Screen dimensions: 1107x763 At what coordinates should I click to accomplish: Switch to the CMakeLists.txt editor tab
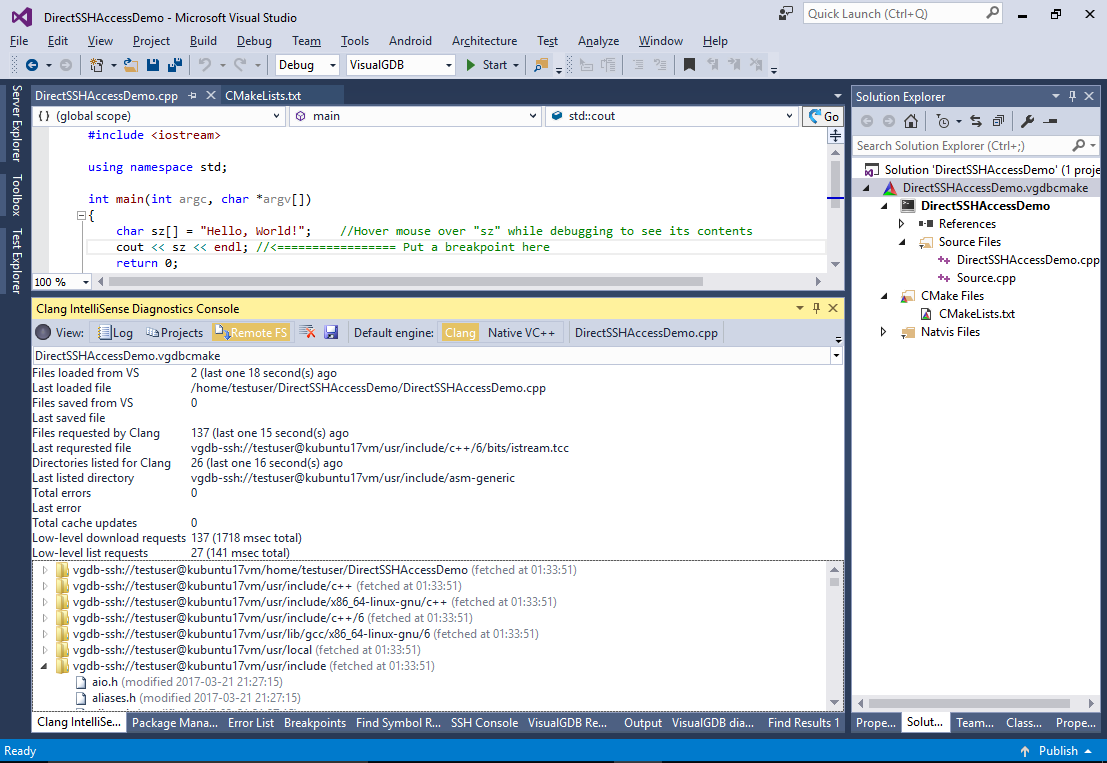coord(263,95)
